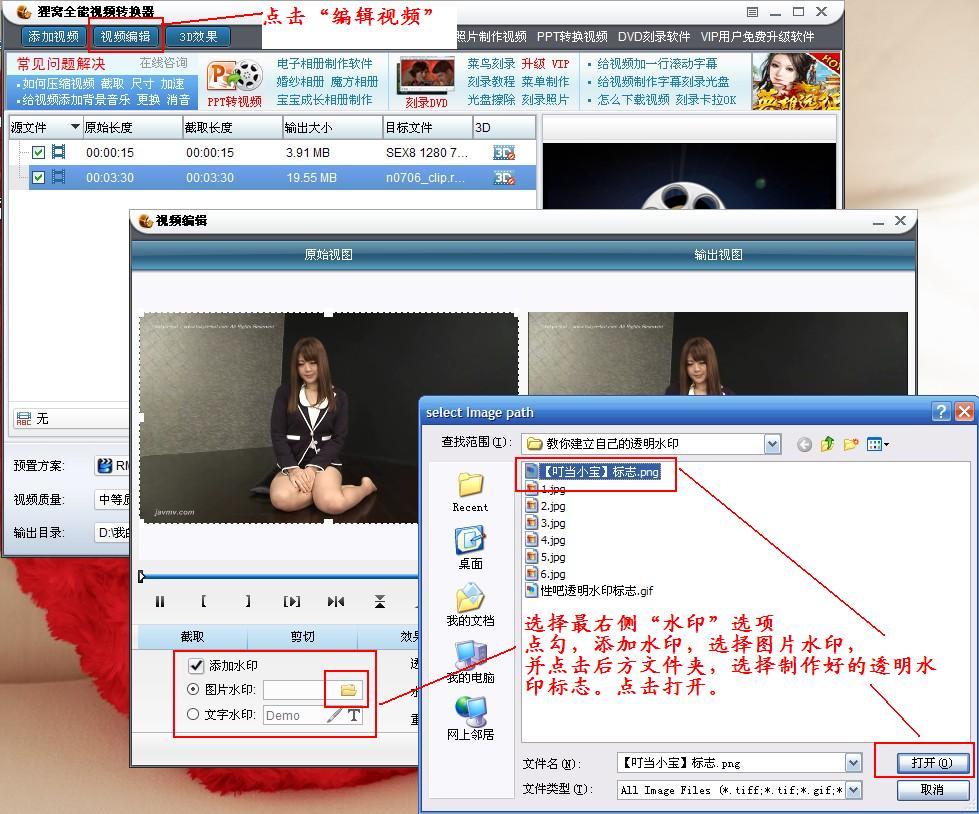Expand the 文件类型 file type dropdown

coord(853,790)
